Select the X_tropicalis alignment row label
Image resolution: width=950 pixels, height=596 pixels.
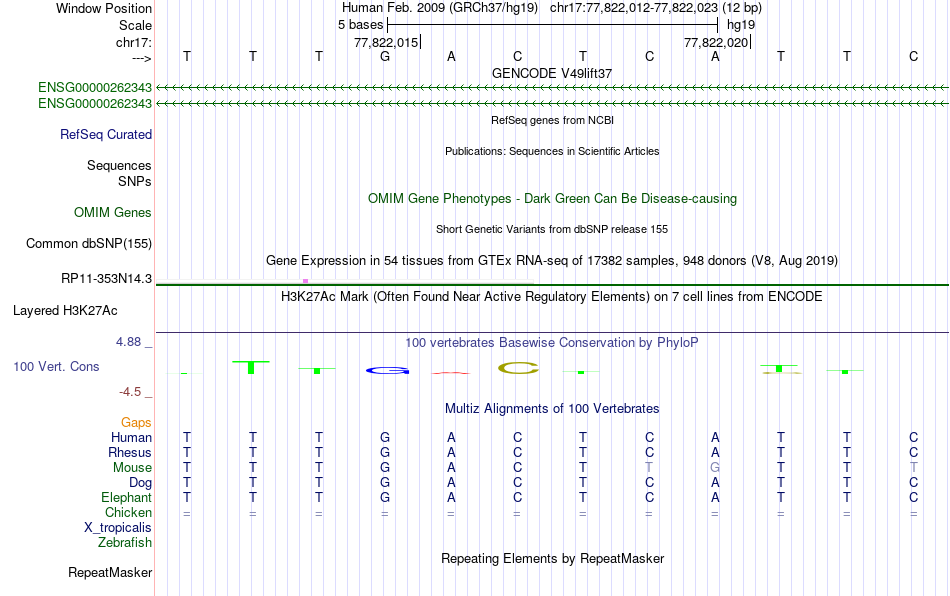coord(118,528)
